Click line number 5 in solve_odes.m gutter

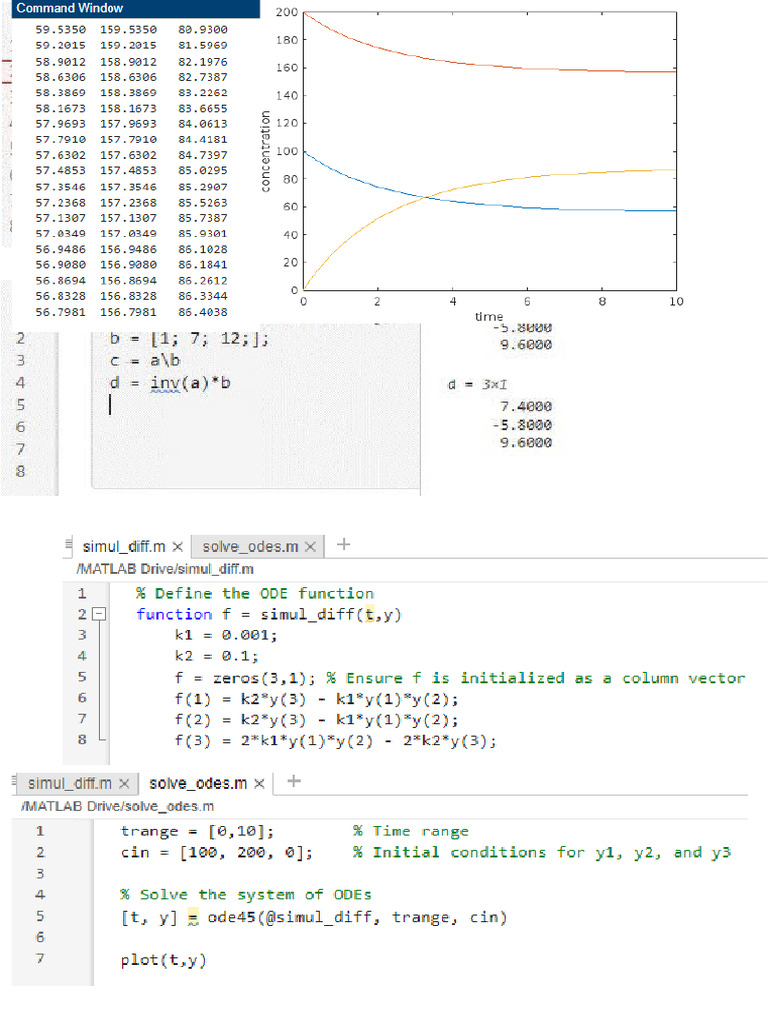coord(40,916)
